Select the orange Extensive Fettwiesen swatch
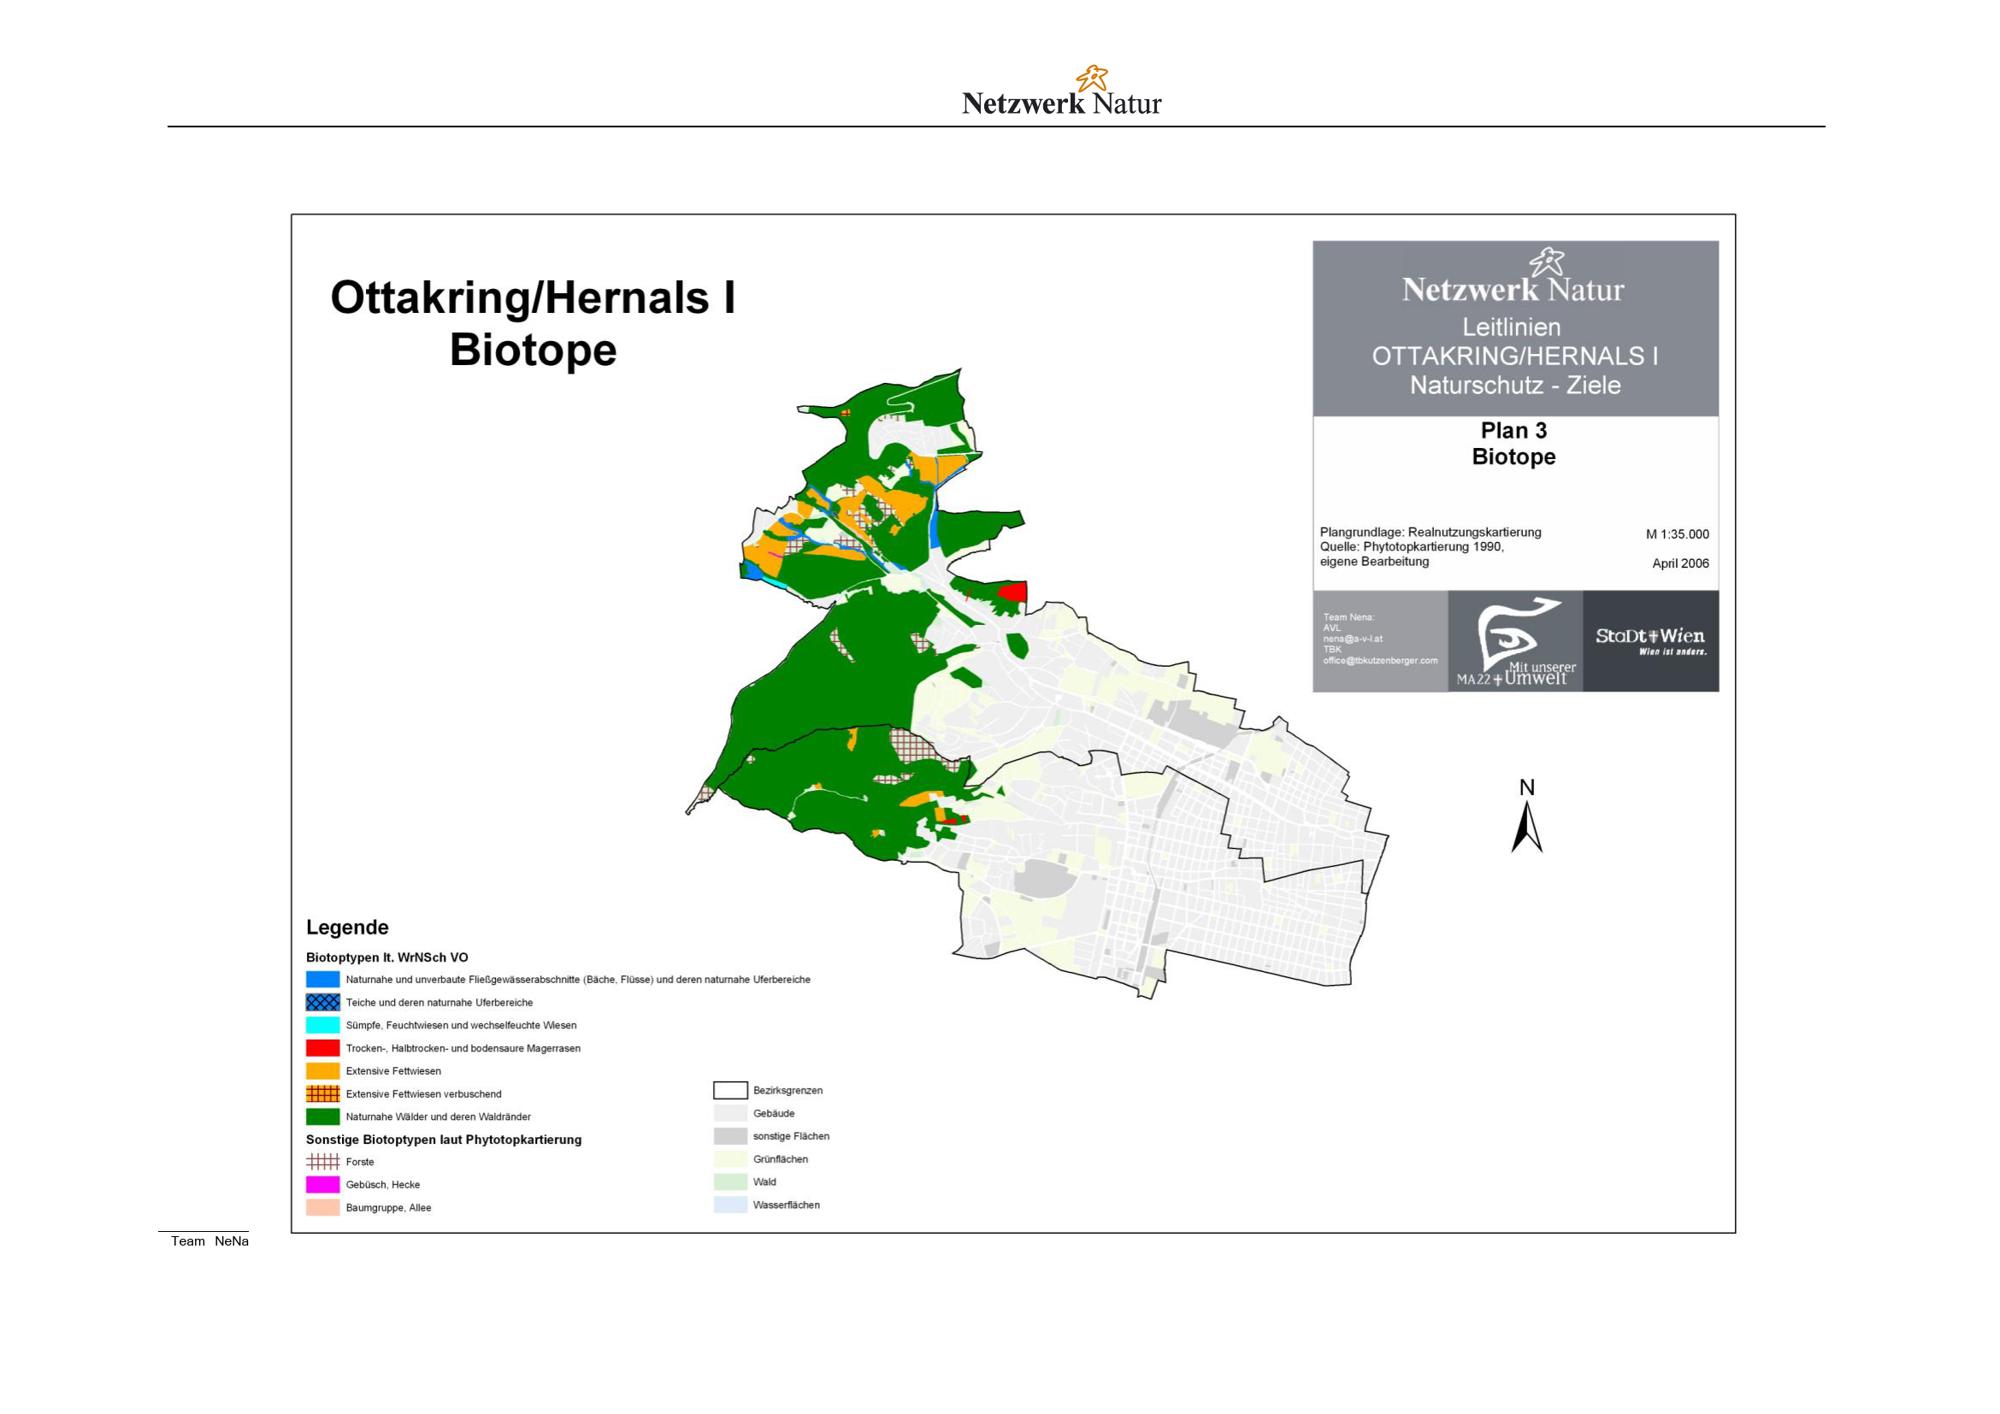Screen dimensions: 2000x1414 coord(322,1071)
